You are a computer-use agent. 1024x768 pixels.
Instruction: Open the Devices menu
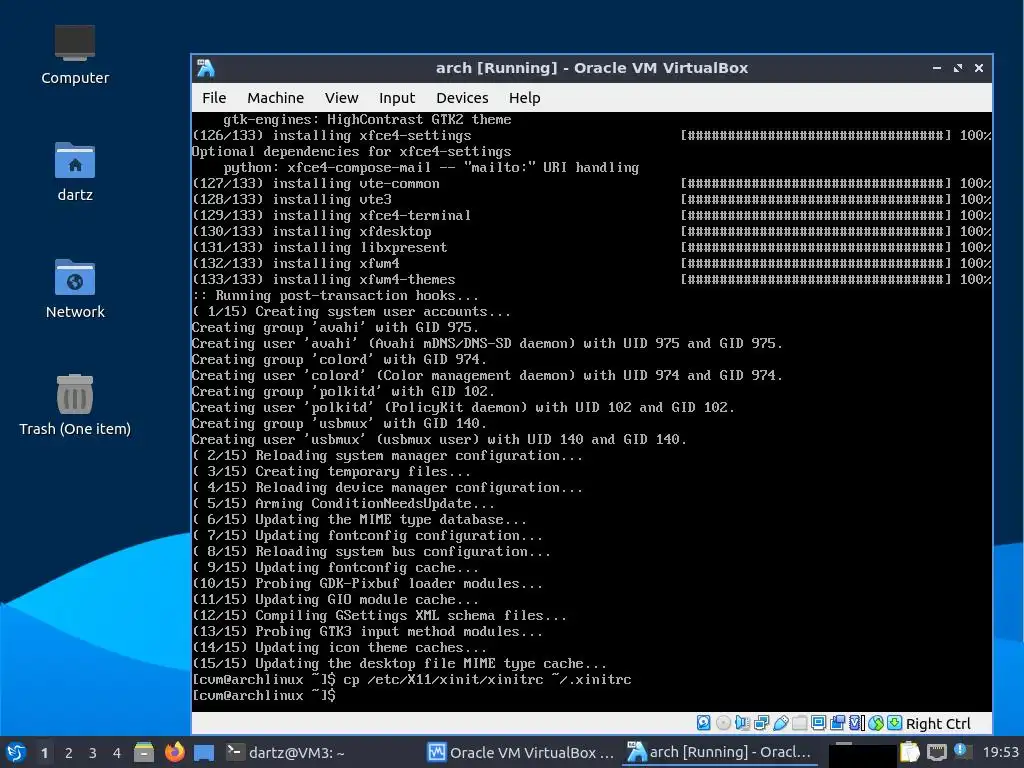462,98
